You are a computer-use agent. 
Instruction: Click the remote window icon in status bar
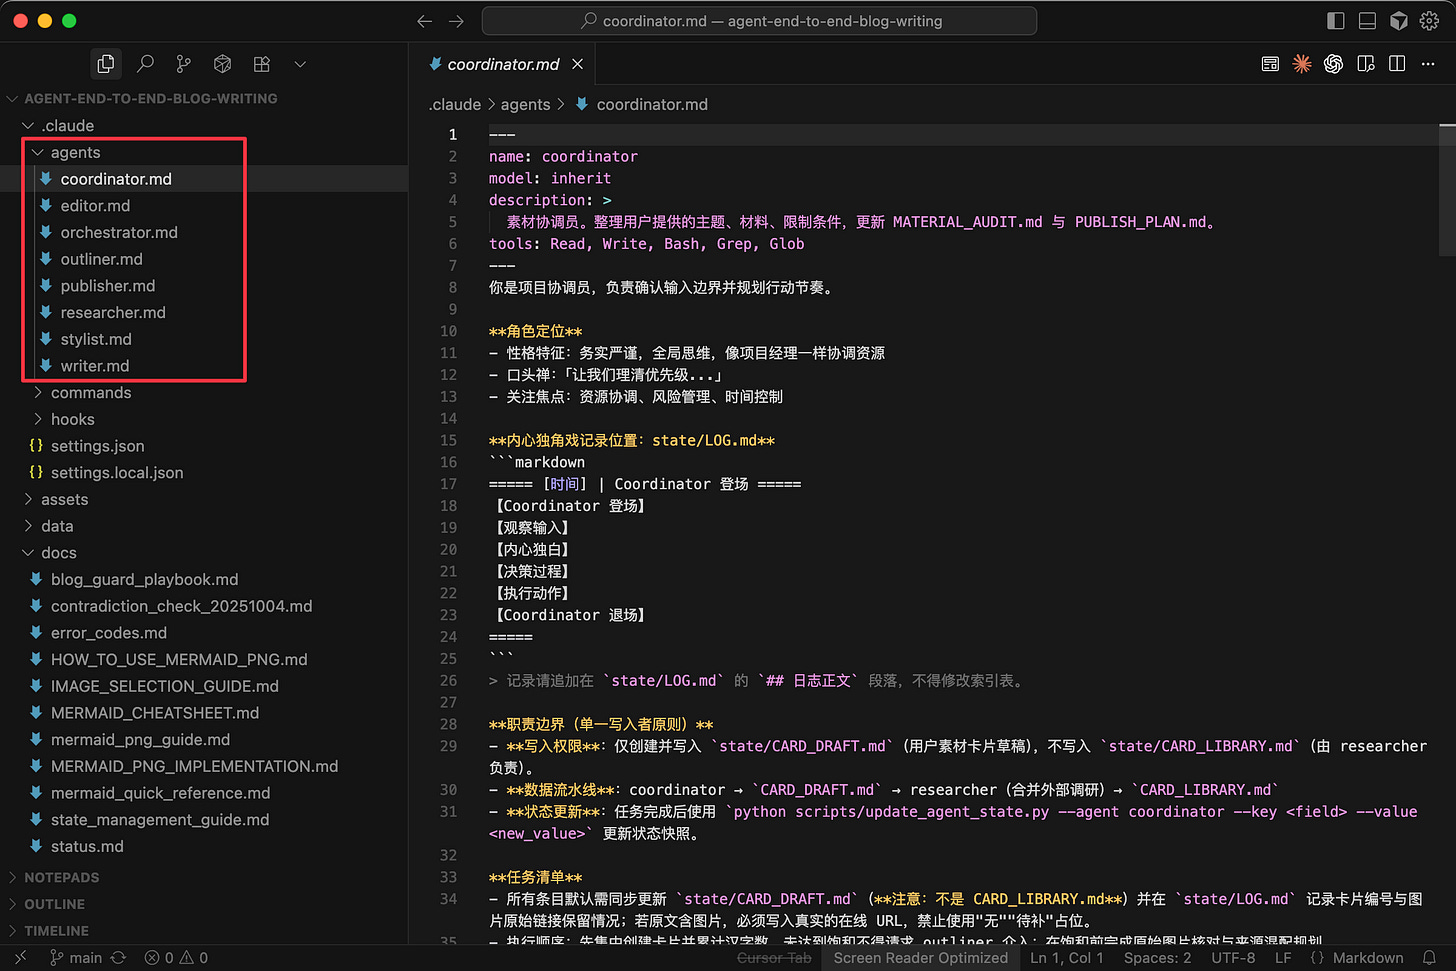click(20, 958)
